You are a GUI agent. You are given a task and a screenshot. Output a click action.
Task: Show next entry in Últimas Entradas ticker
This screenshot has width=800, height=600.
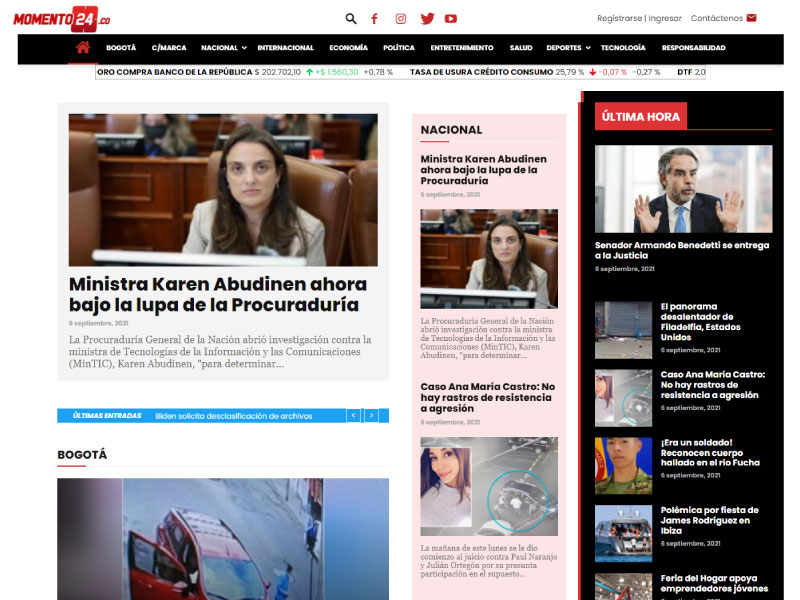[371, 415]
